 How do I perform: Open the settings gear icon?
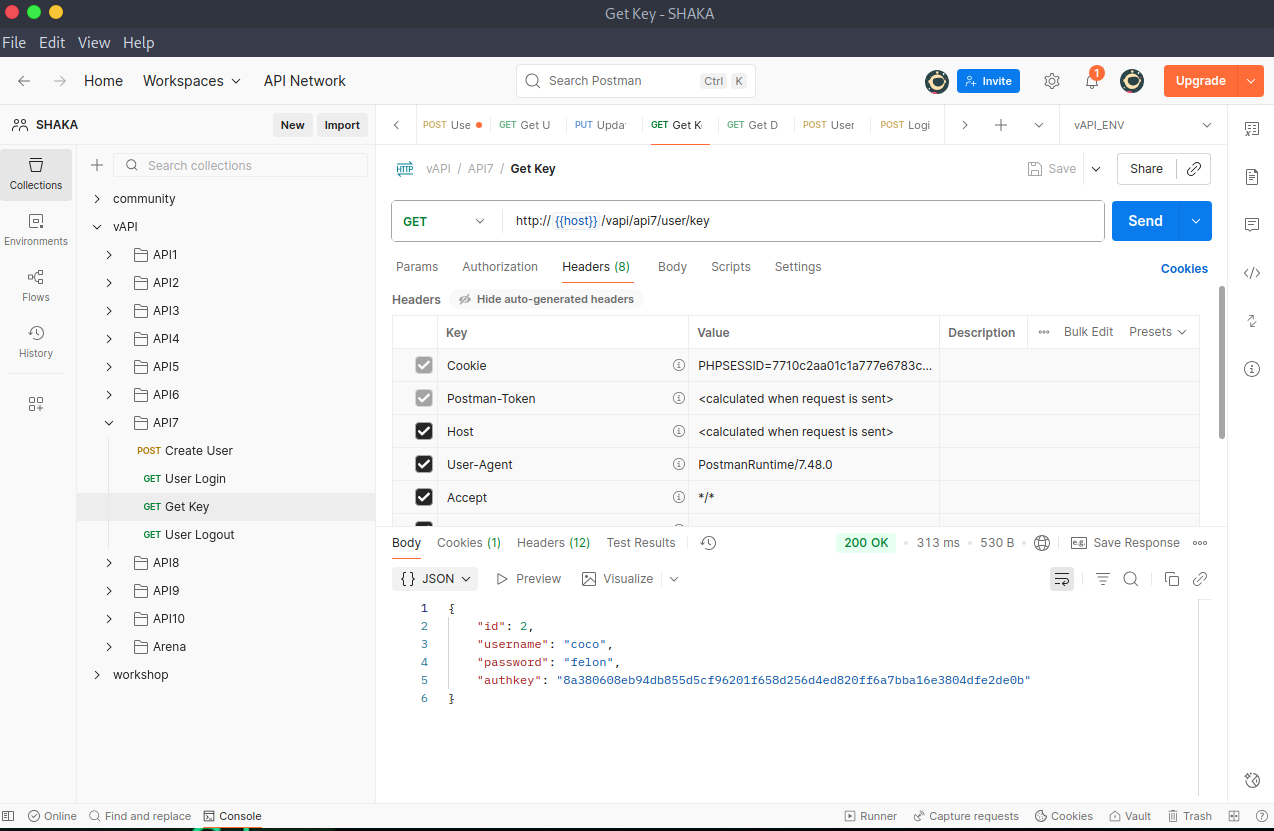pos(1052,81)
